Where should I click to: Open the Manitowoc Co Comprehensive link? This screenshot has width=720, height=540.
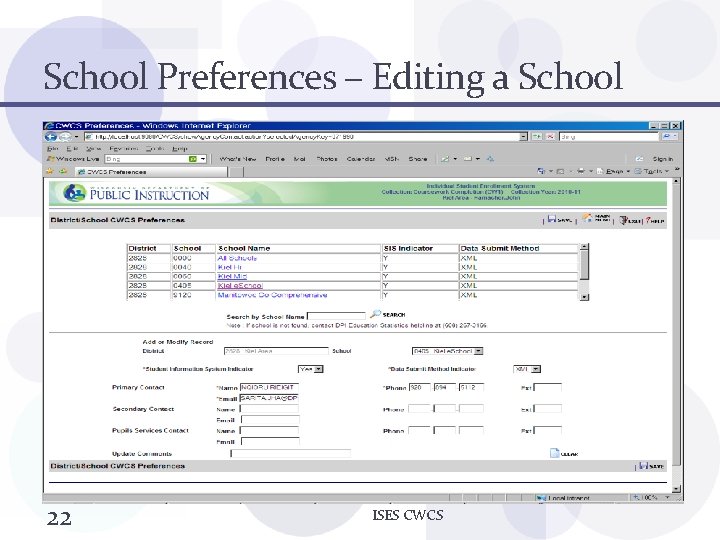(272, 295)
